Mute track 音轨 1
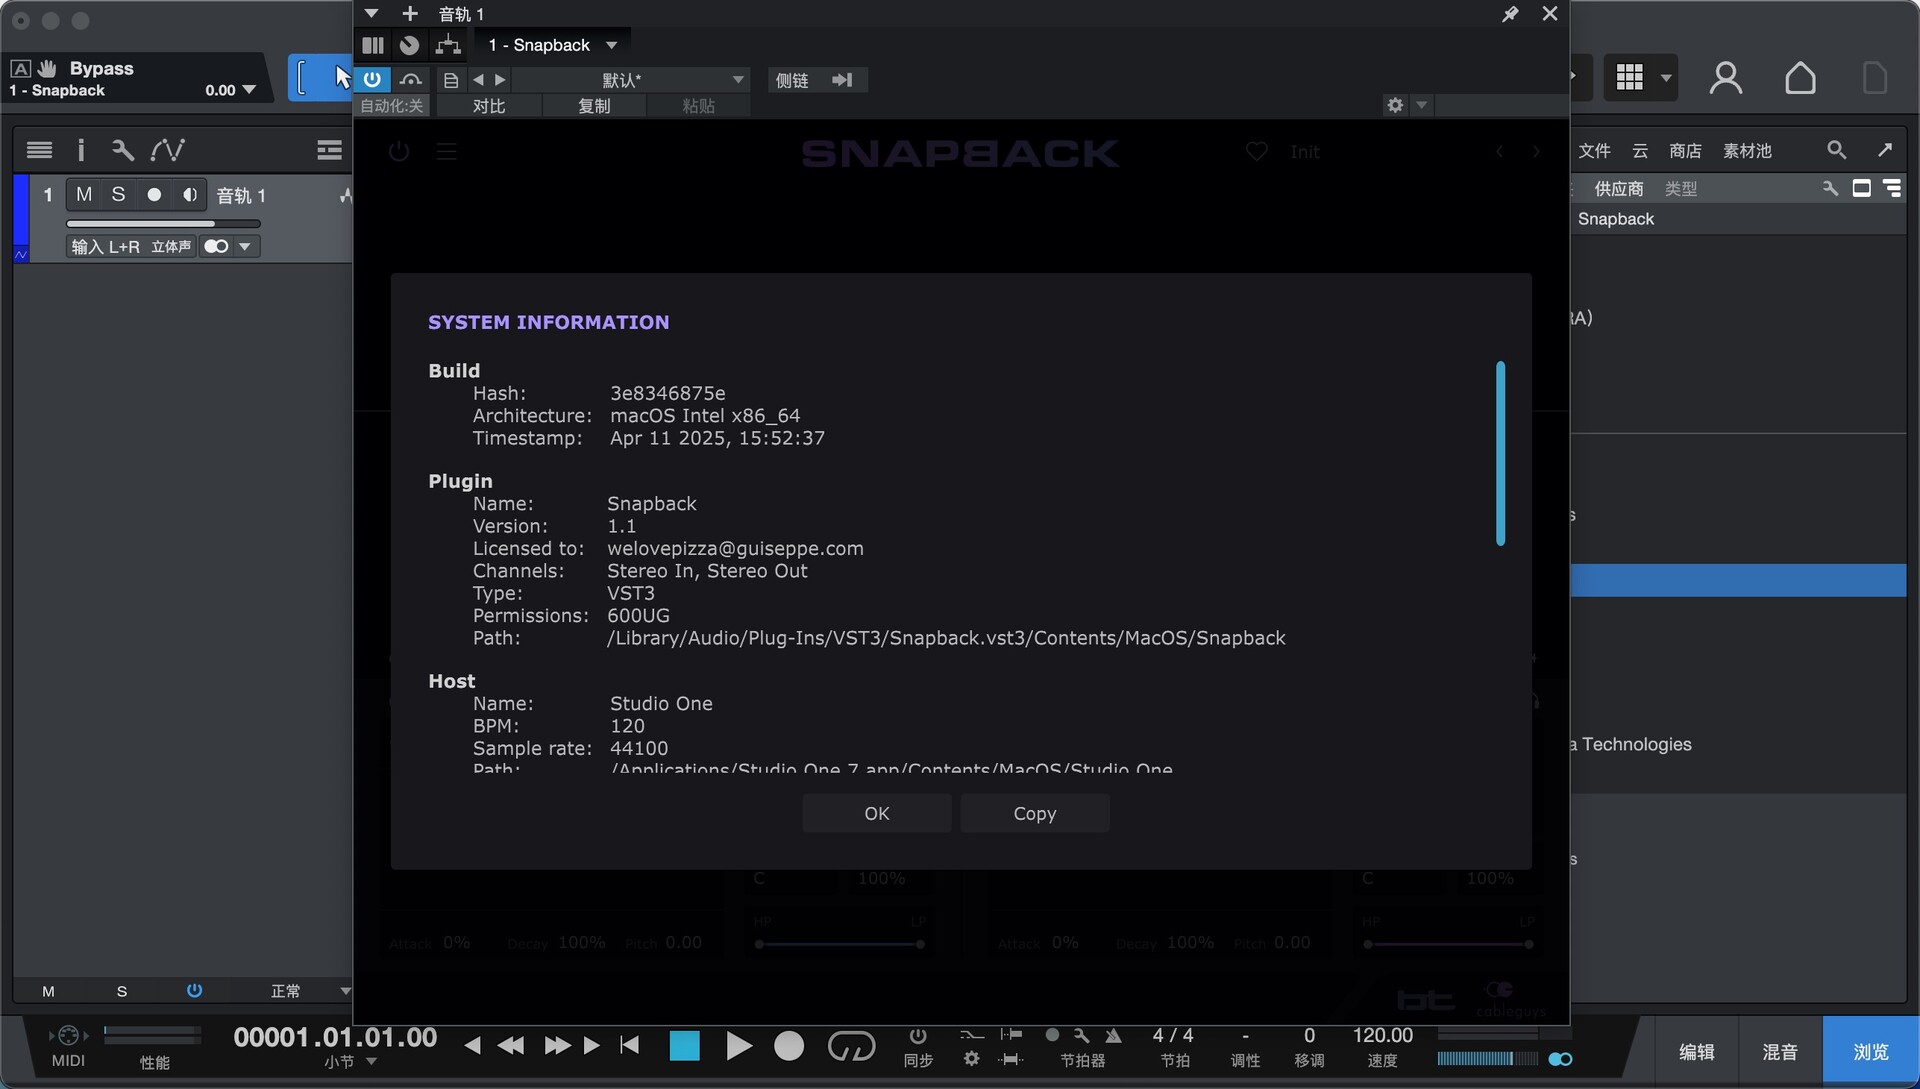 click(x=84, y=195)
